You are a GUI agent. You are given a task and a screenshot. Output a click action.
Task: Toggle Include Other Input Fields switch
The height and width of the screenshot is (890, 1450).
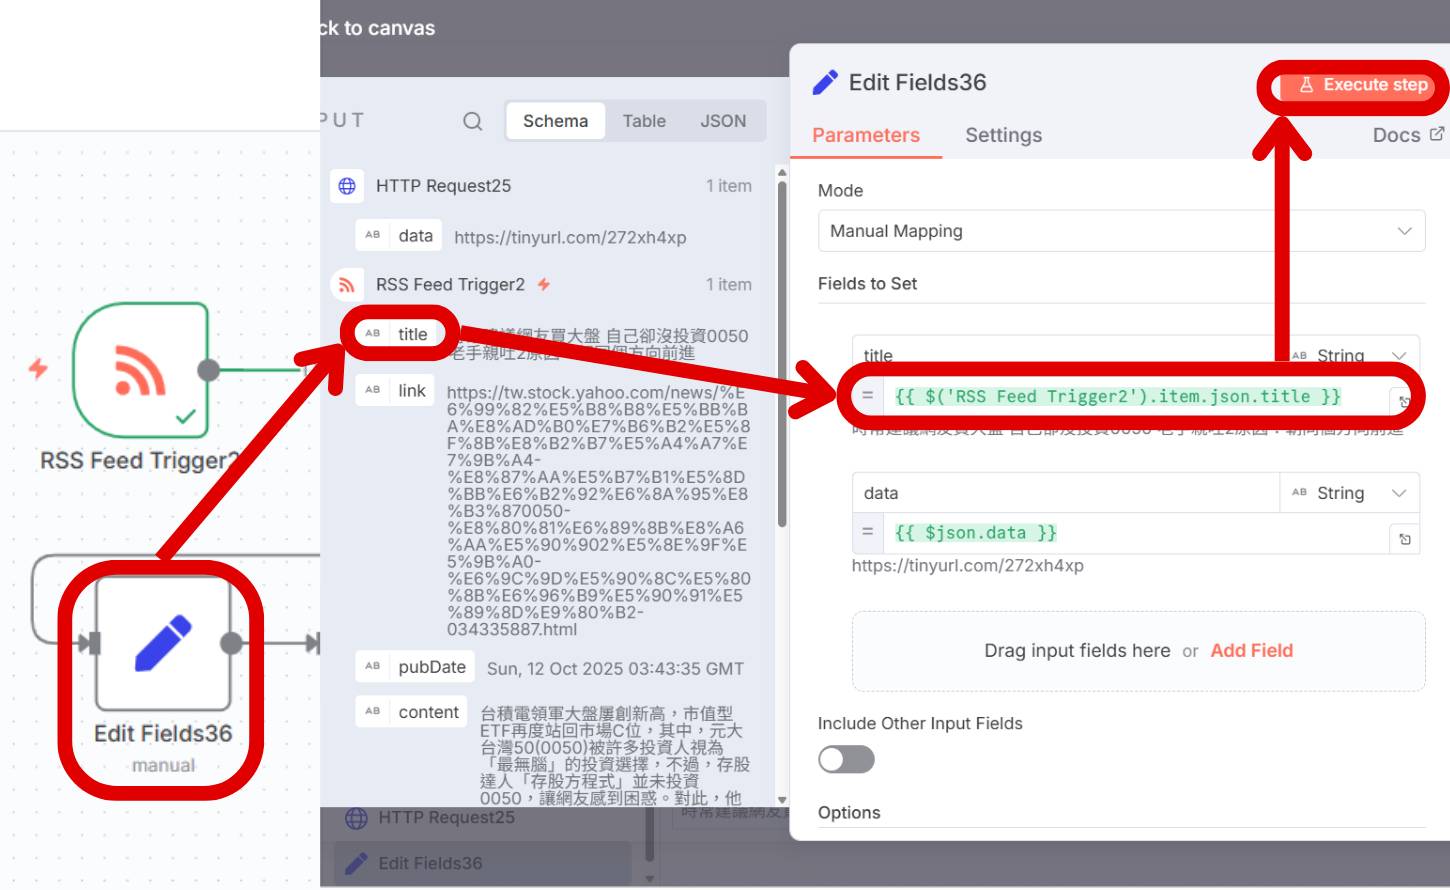point(846,760)
